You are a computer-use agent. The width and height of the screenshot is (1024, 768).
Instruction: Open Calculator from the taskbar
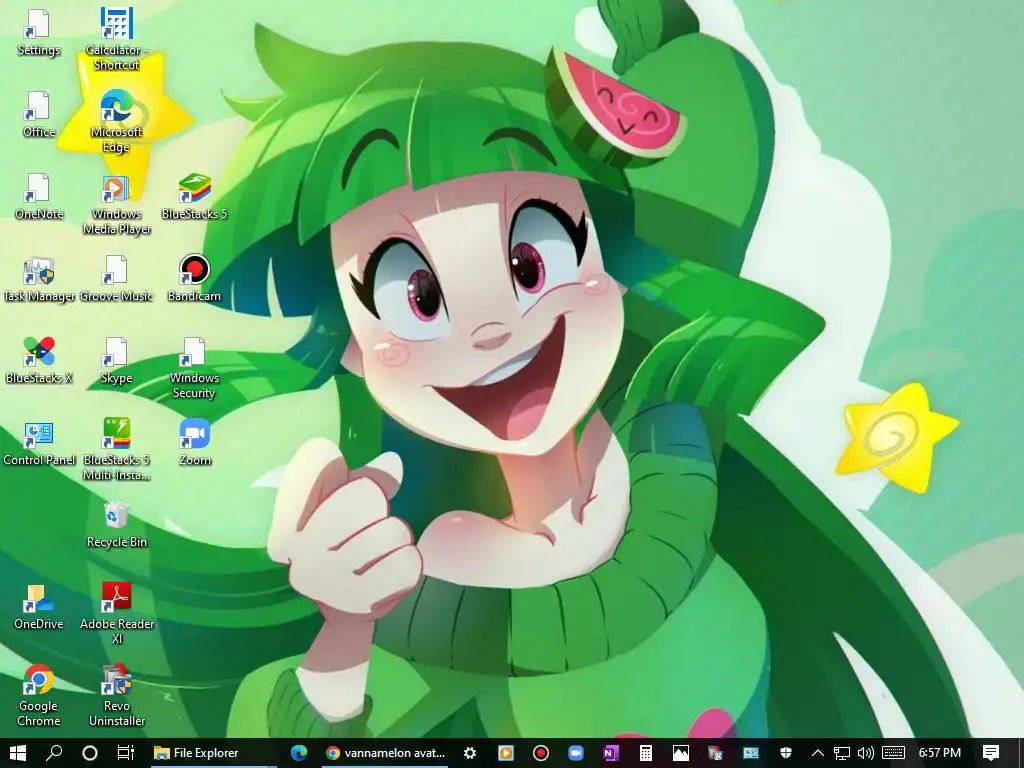pyautogui.click(x=646, y=753)
